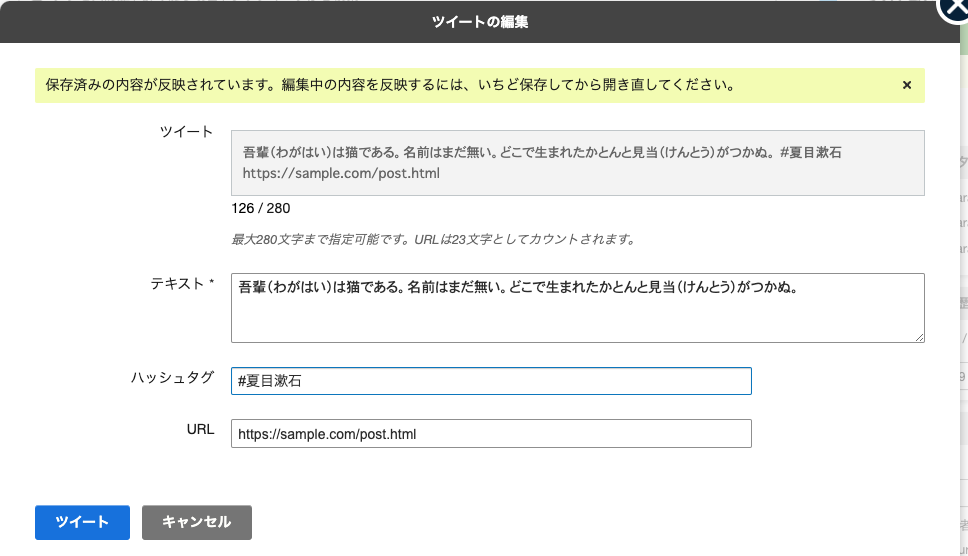Click the textarea resize handle corner
Screen dimensions: 968x556
(919, 338)
